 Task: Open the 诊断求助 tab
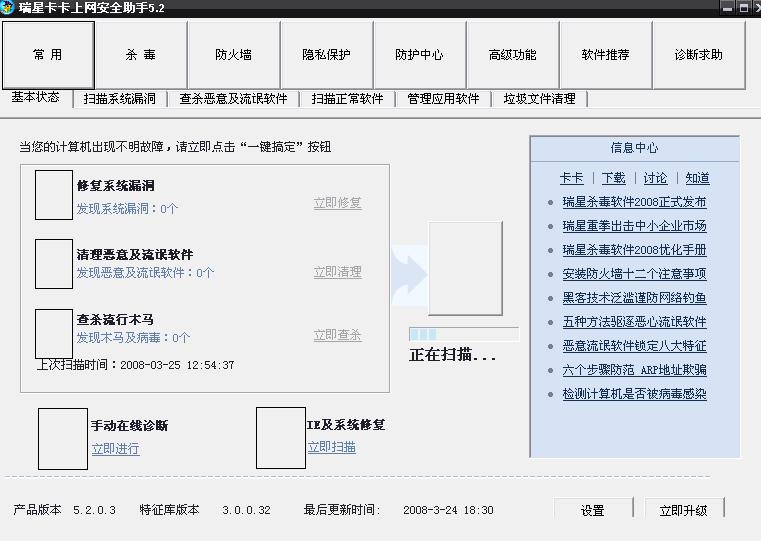click(699, 55)
